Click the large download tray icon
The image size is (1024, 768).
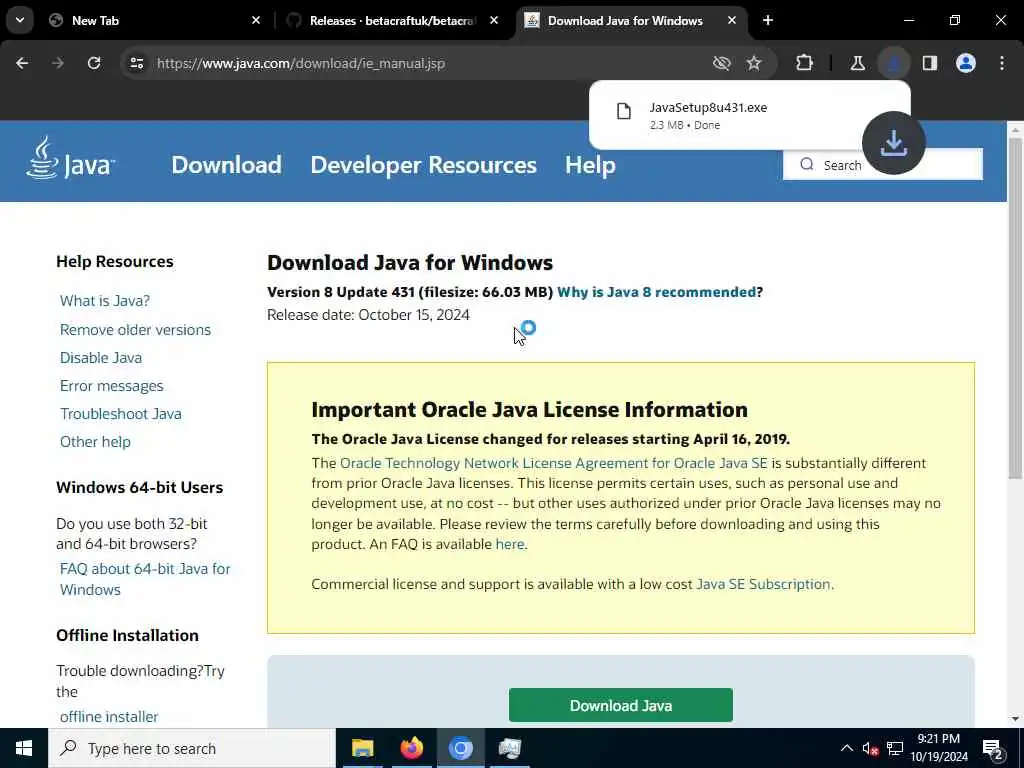[x=893, y=143]
